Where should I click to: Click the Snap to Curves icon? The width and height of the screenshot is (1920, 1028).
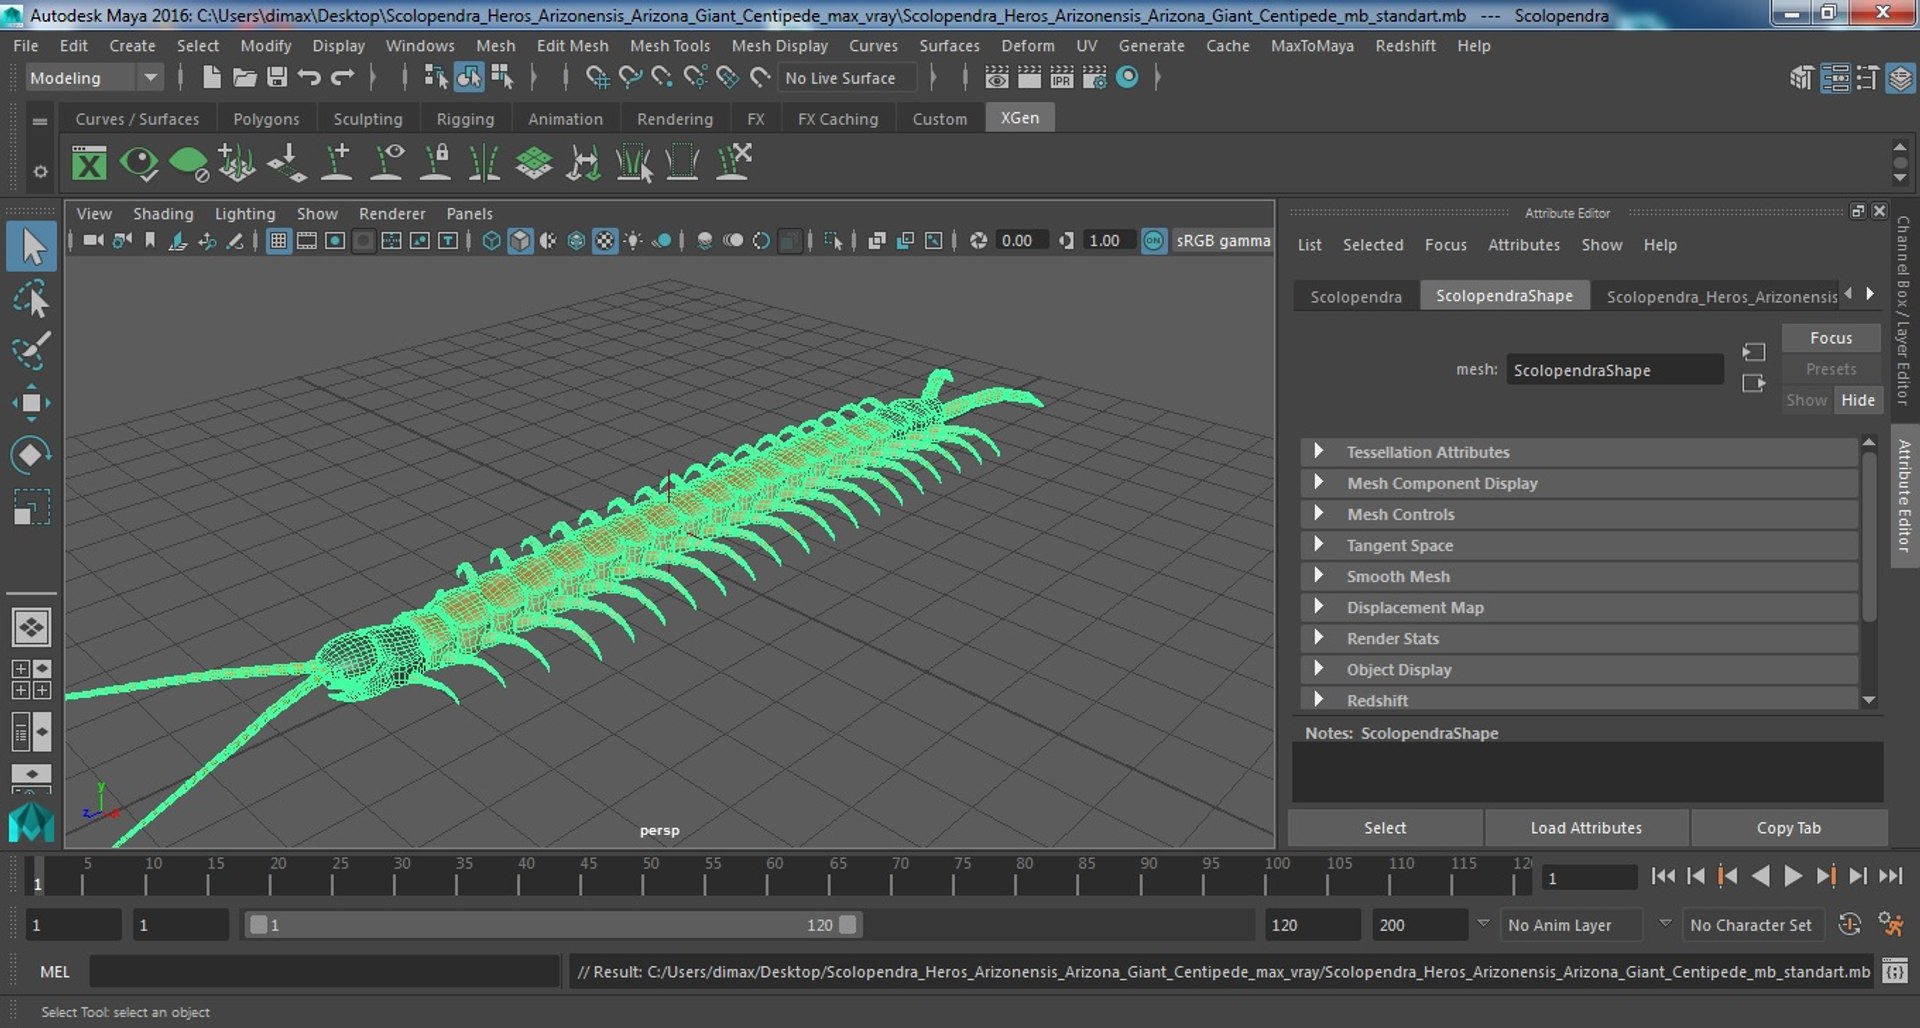(630, 78)
